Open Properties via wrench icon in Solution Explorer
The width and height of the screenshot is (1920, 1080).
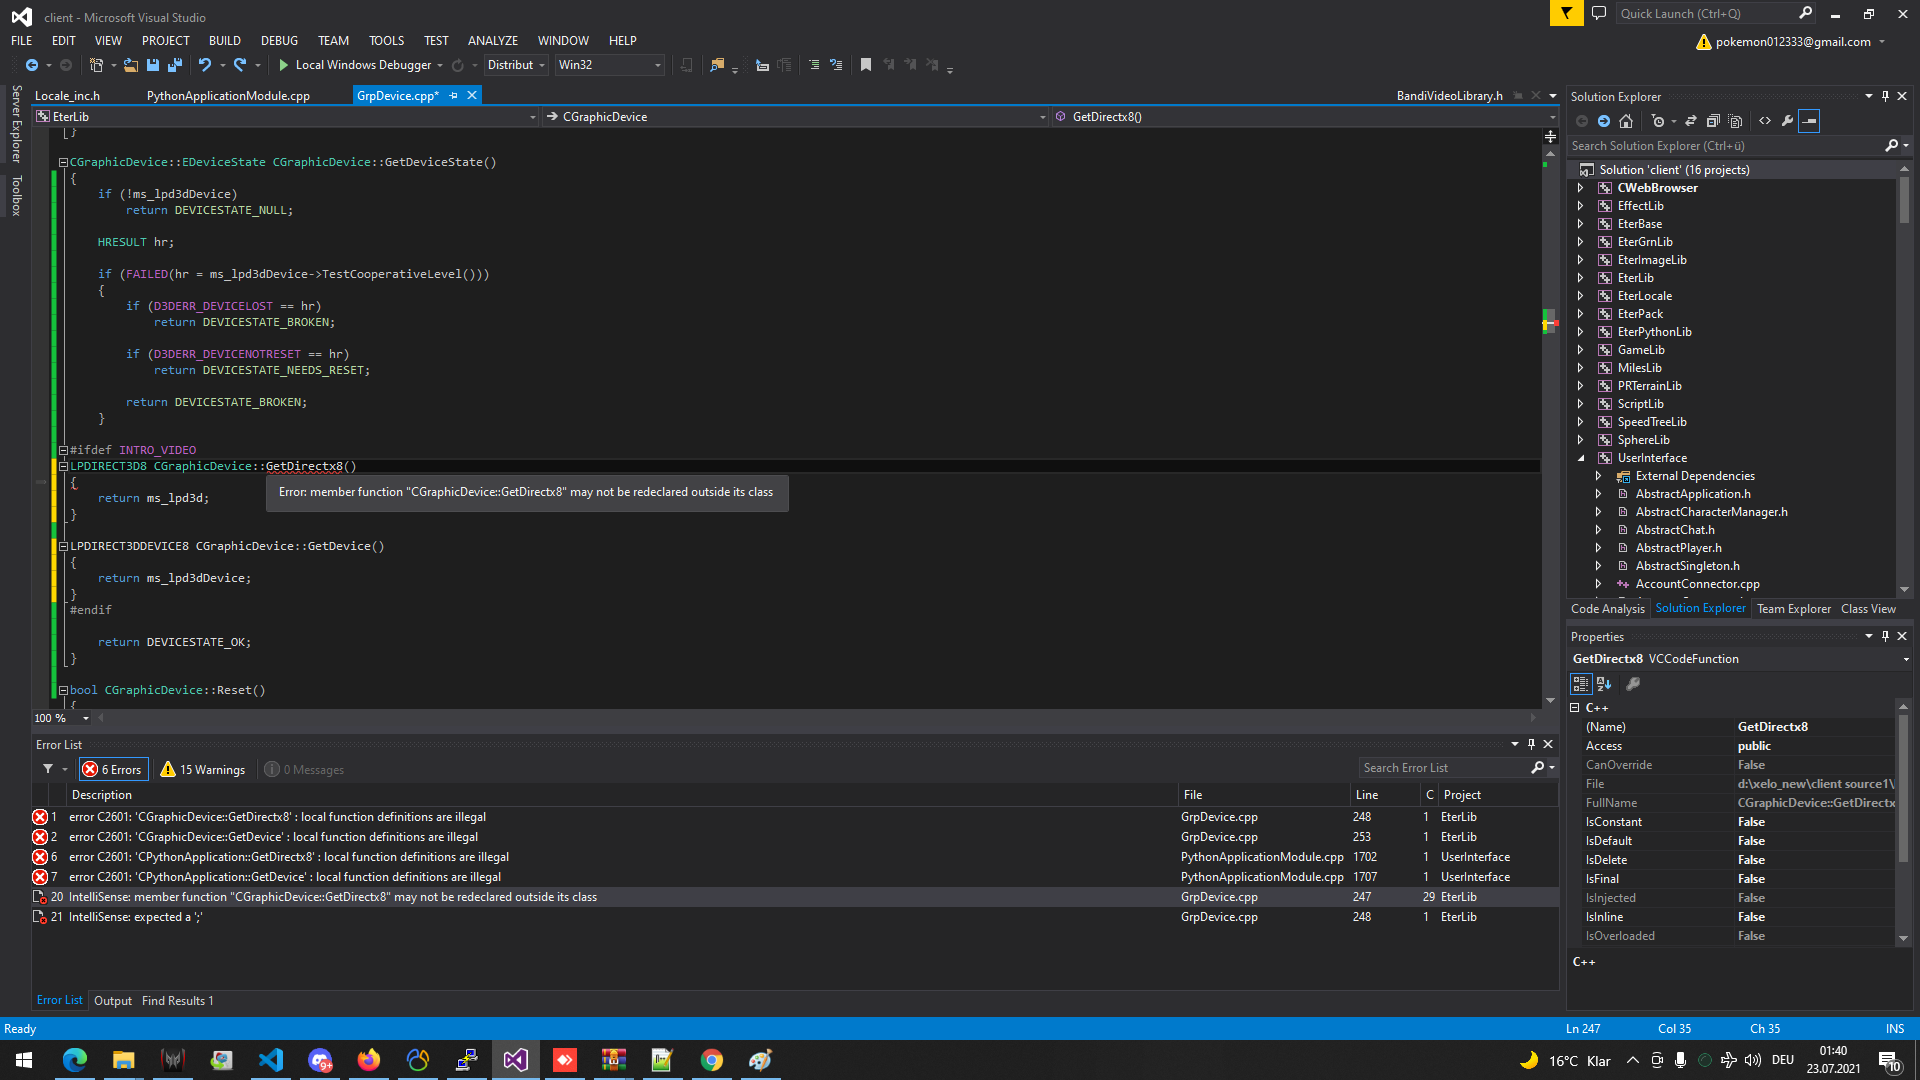(1787, 121)
